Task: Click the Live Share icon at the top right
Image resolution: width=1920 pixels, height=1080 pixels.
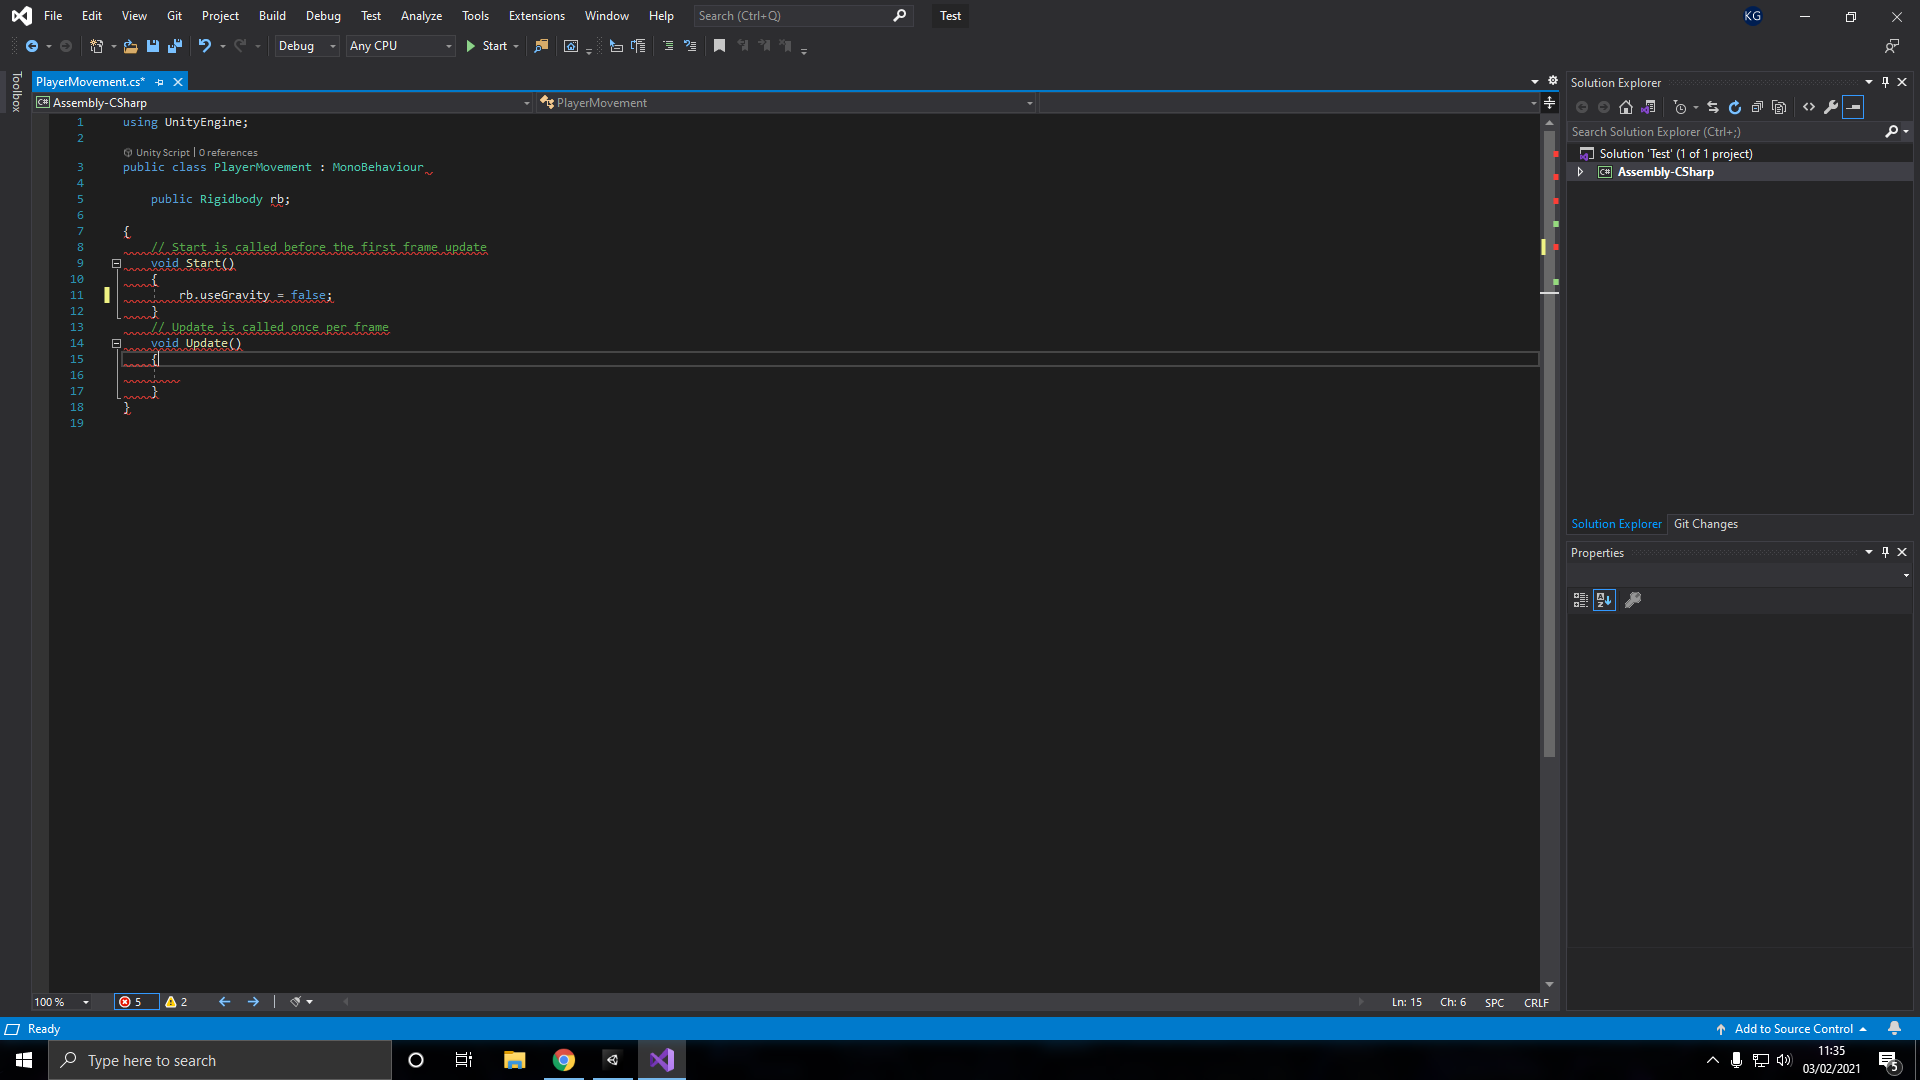Action: [x=1892, y=46]
